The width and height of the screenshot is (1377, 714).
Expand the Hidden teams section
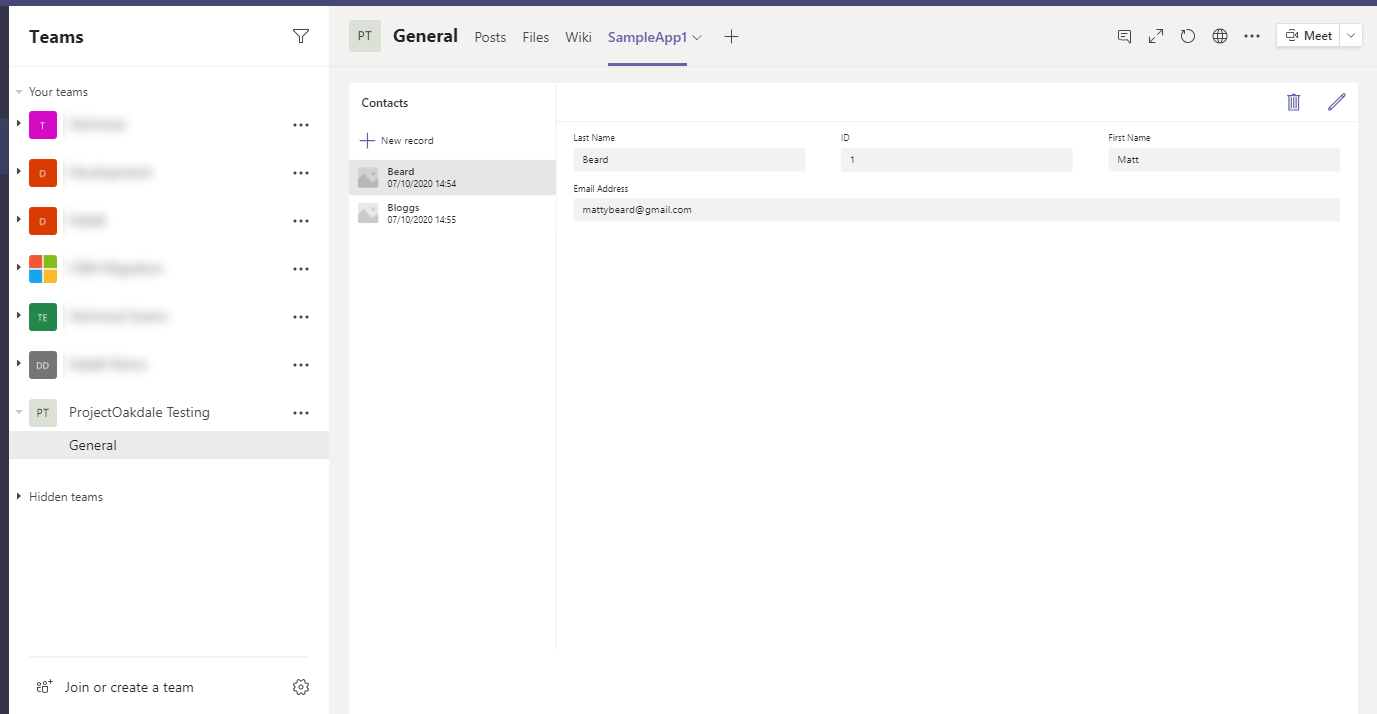pyautogui.click(x=19, y=497)
